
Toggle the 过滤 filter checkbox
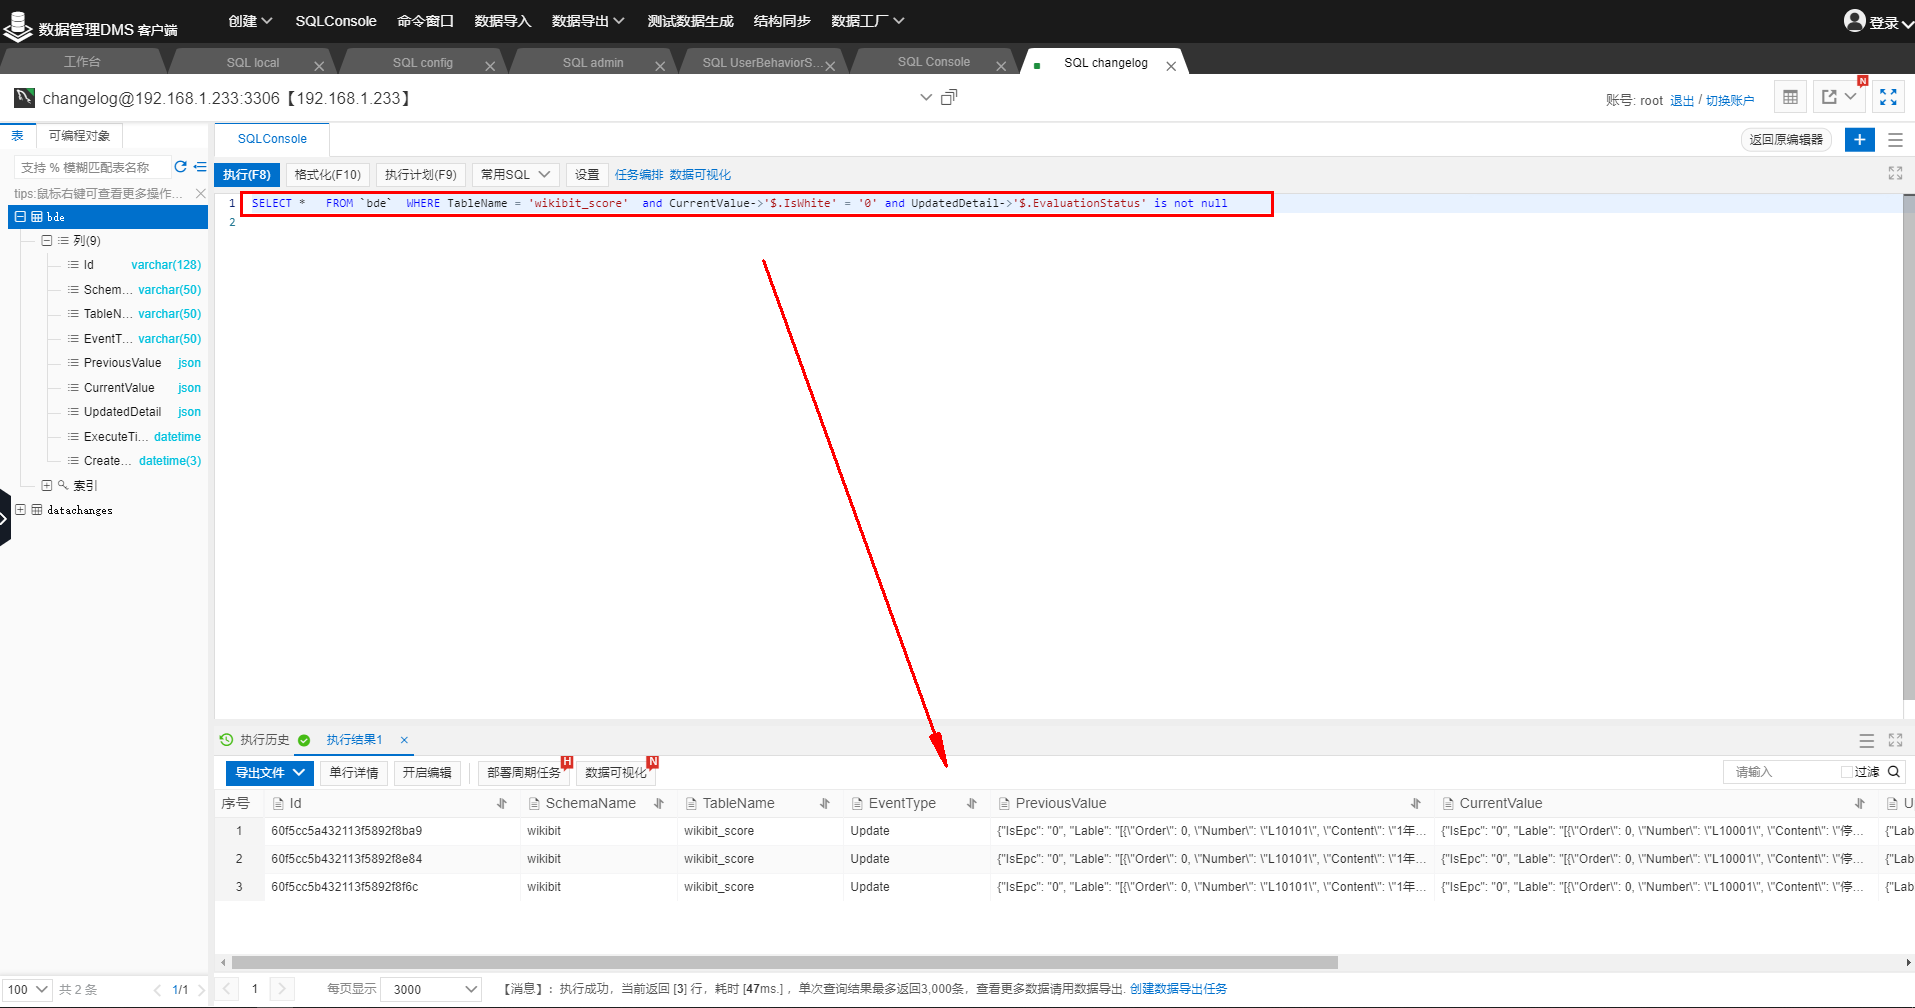point(1846,771)
